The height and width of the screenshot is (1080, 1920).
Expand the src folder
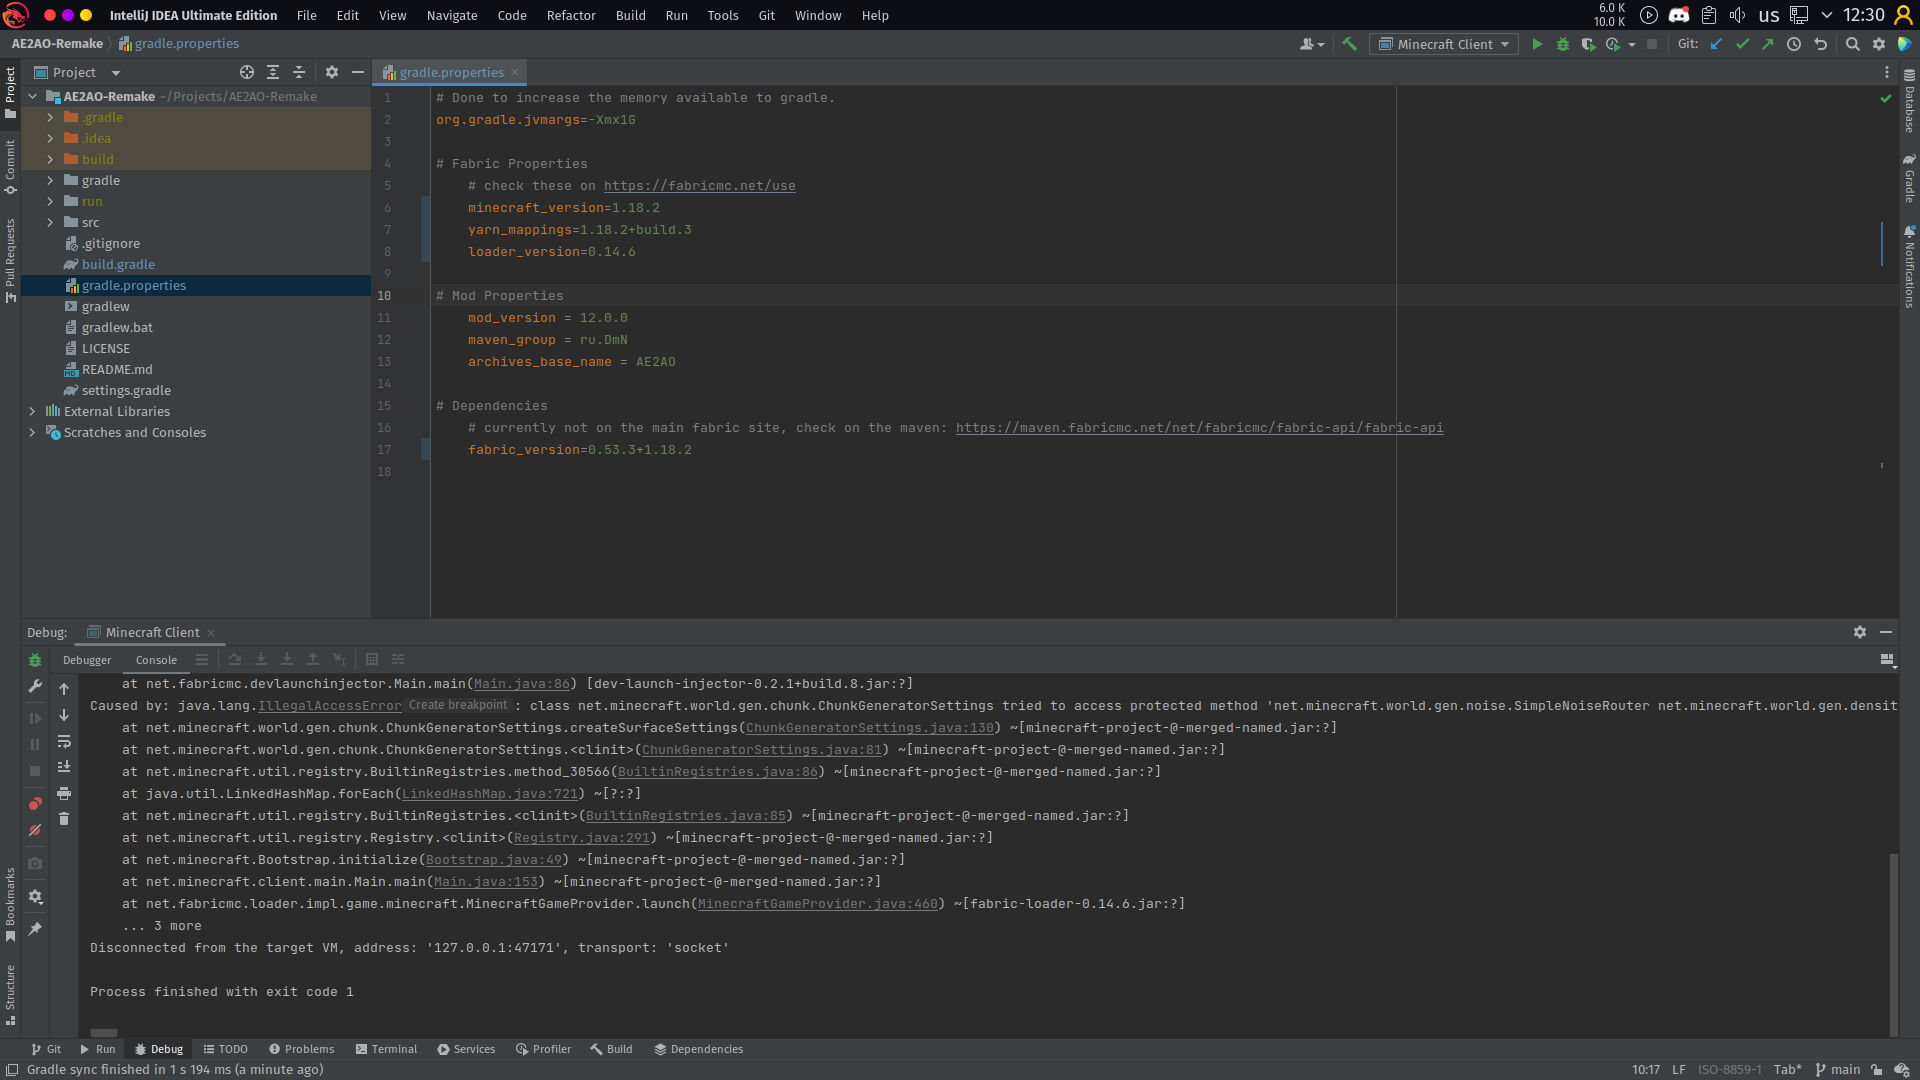point(49,222)
